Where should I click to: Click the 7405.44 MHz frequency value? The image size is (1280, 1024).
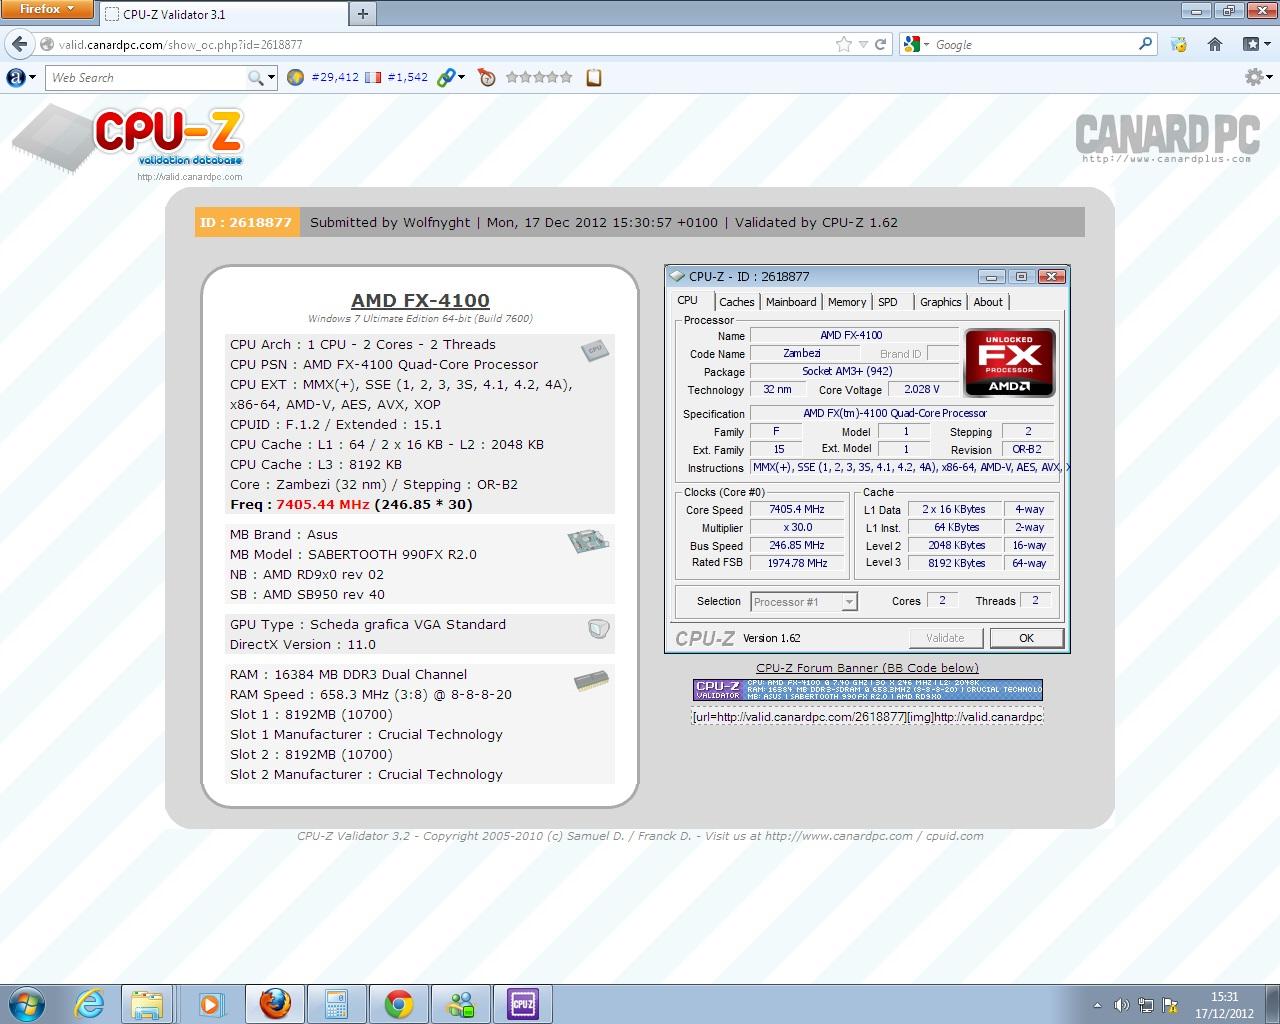pyautogui.click(x=323, y=504)
